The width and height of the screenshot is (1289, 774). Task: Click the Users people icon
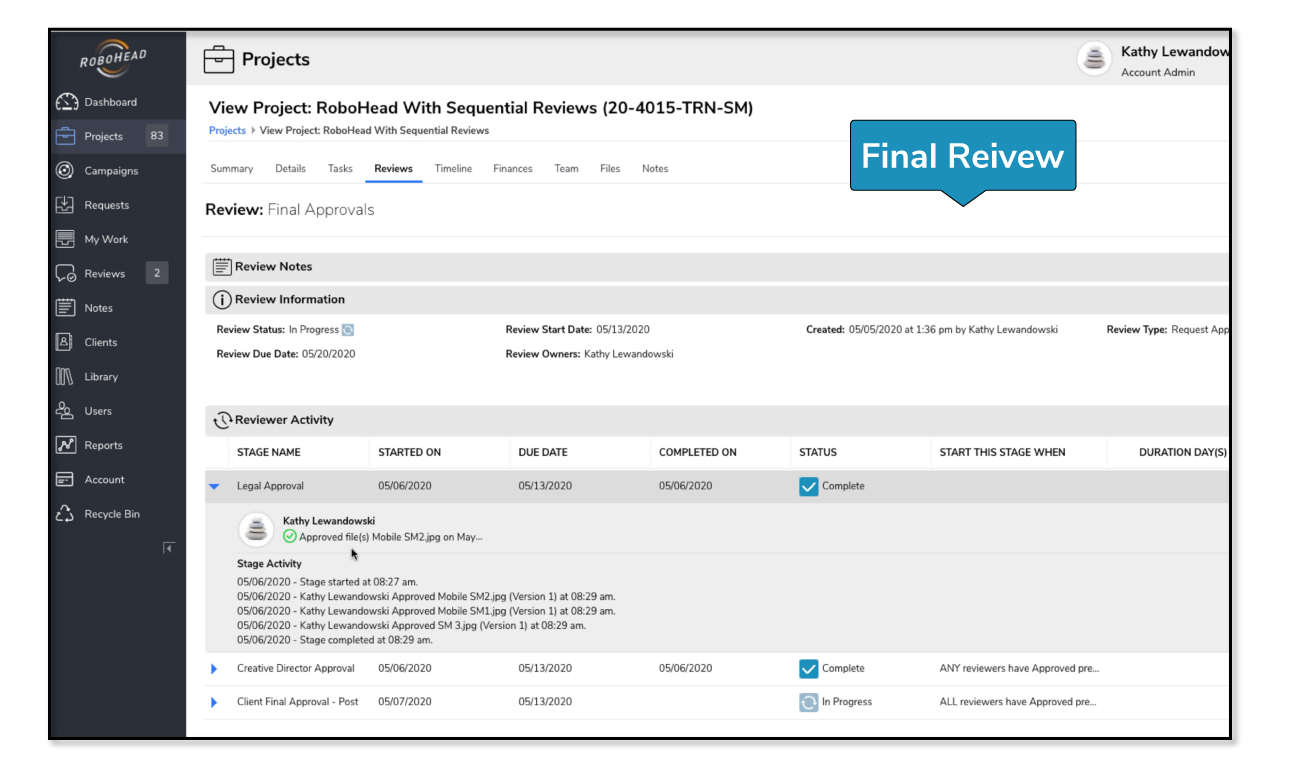coord(66,411)
